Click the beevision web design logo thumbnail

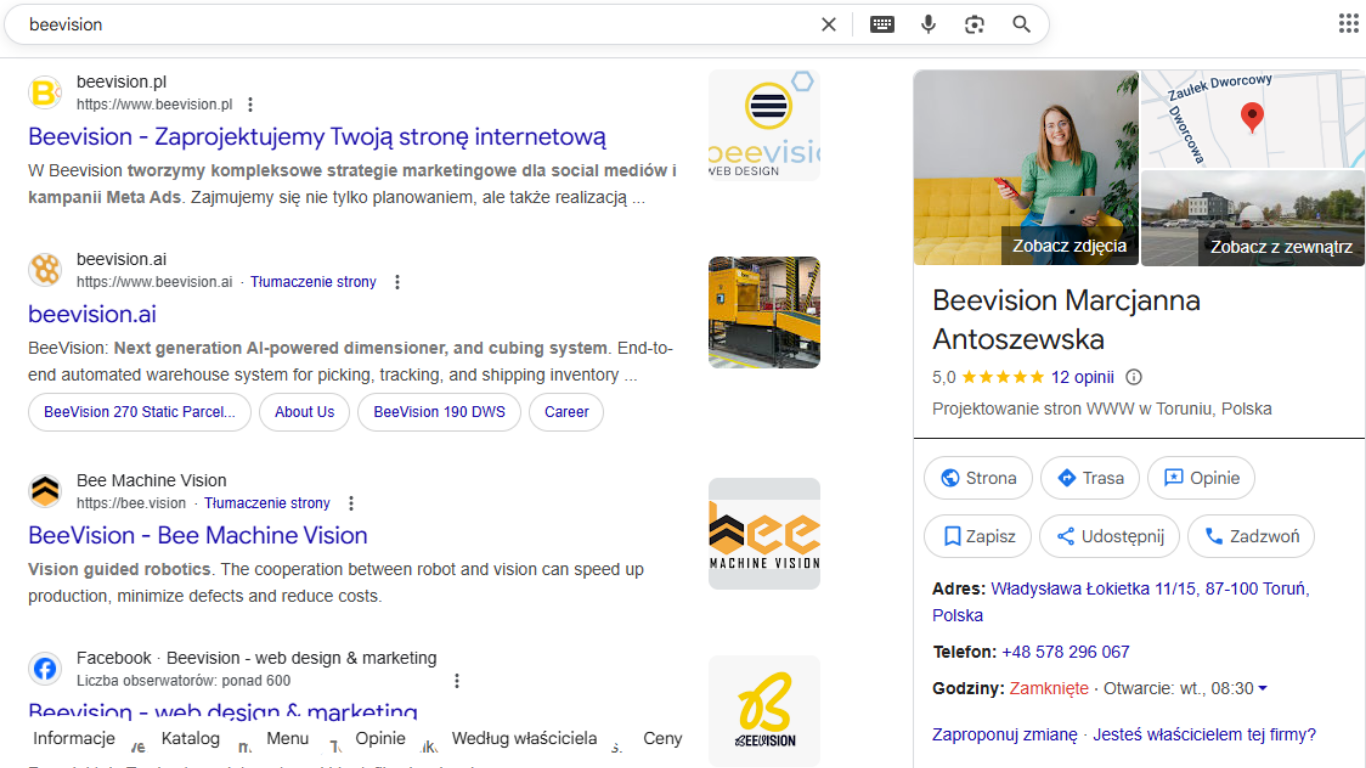[764, 125]
